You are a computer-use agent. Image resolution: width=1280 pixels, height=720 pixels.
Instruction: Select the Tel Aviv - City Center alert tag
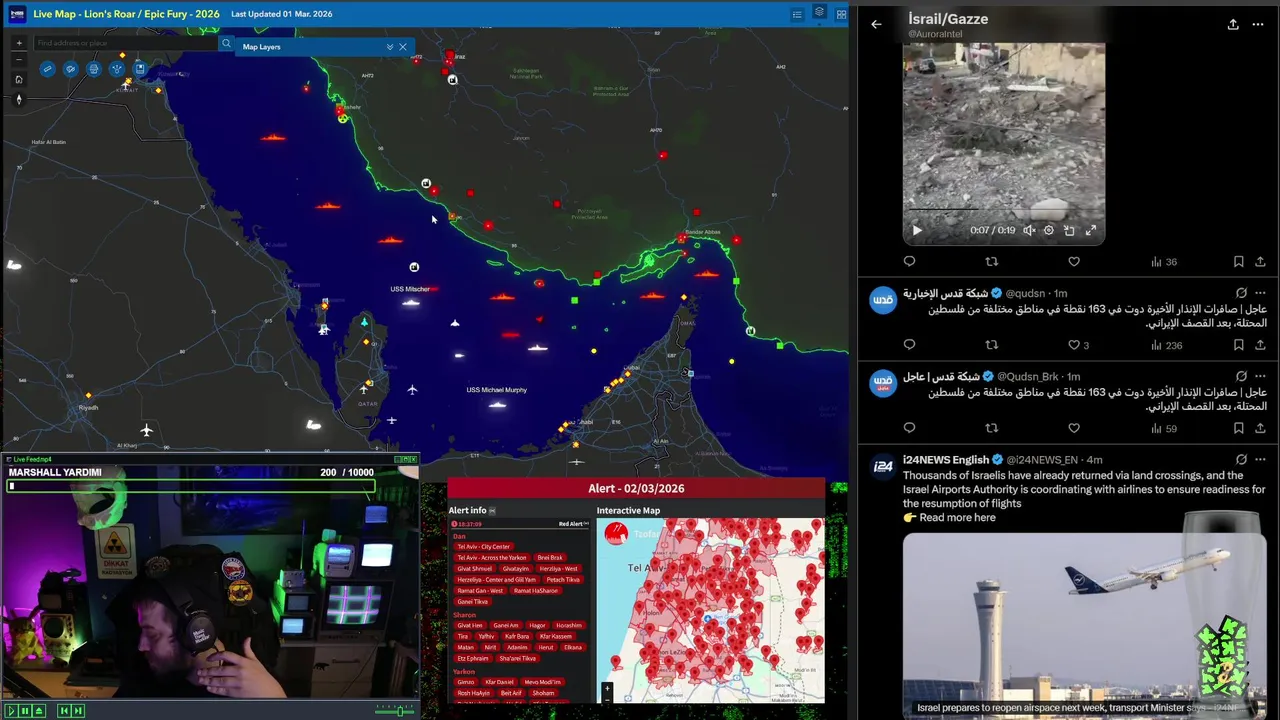[x=484, y=547]
